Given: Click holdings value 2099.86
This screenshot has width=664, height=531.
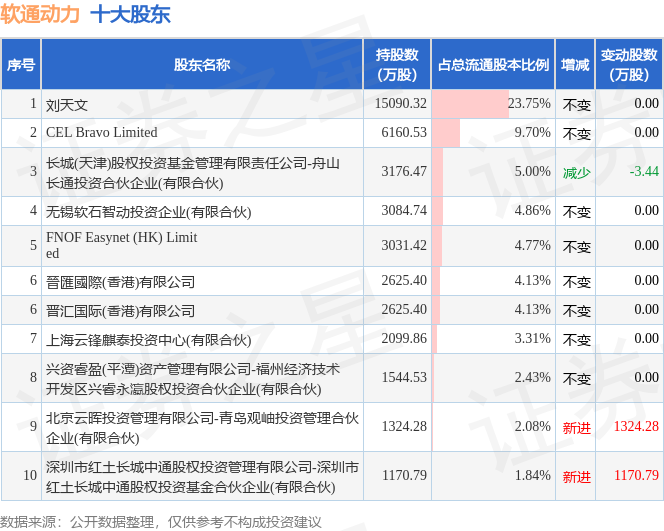Looking at the screenshot, I should [x=404, y=339].
